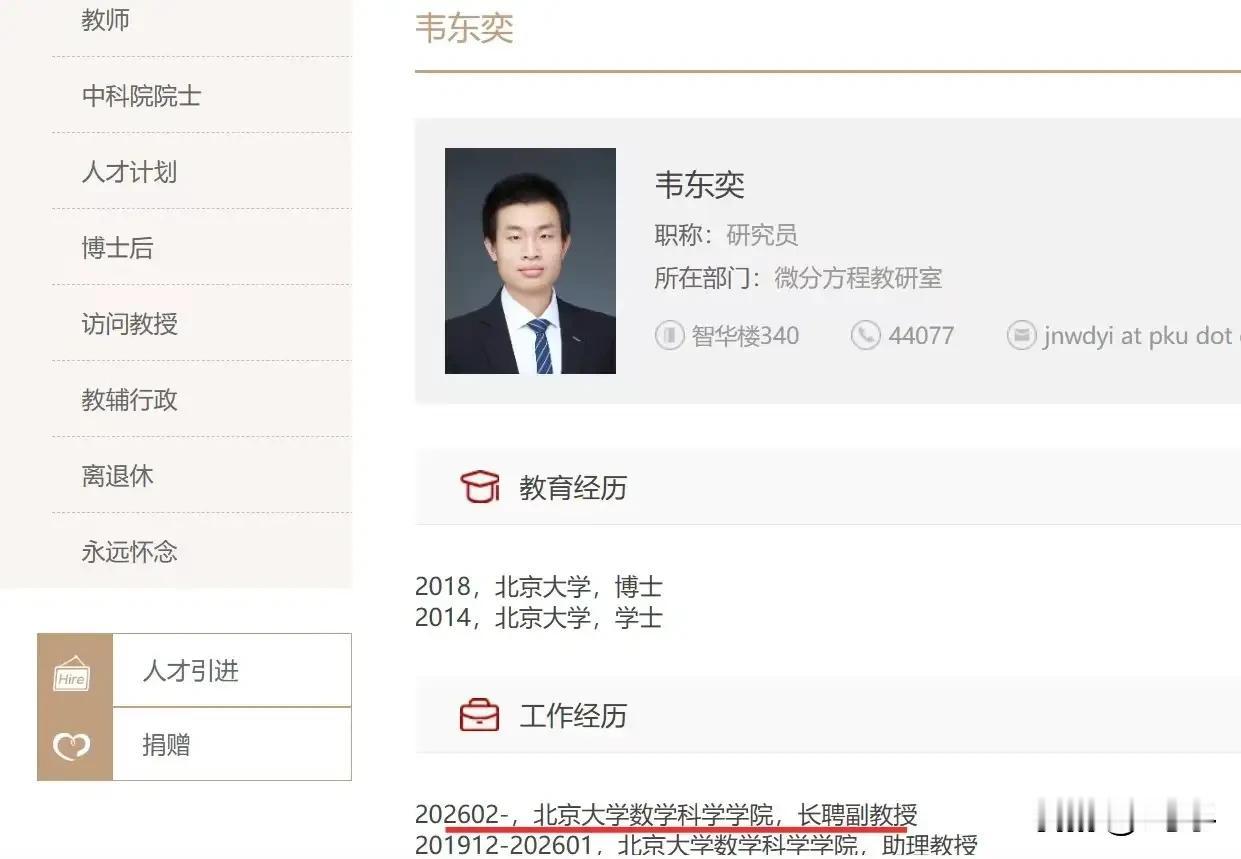Select 人才计划 in the sidebar
The image size is (1241, 859).
pos(129,172)
